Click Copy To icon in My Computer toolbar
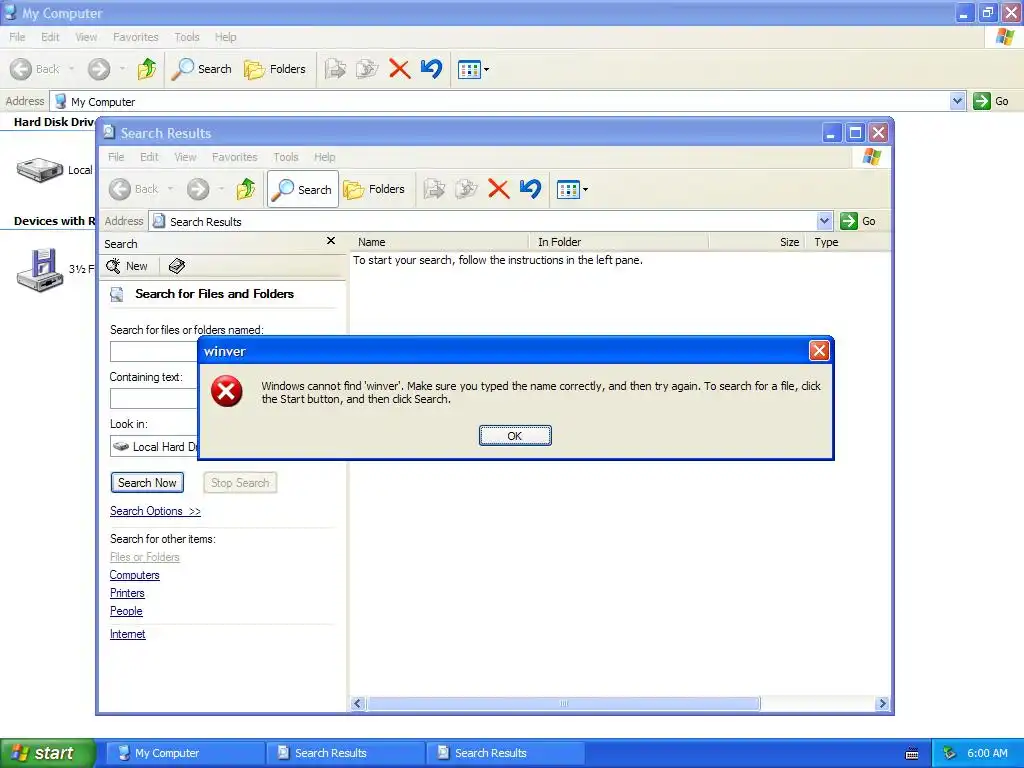This screenshot has height=768, width=1024. tap(367, 69)
